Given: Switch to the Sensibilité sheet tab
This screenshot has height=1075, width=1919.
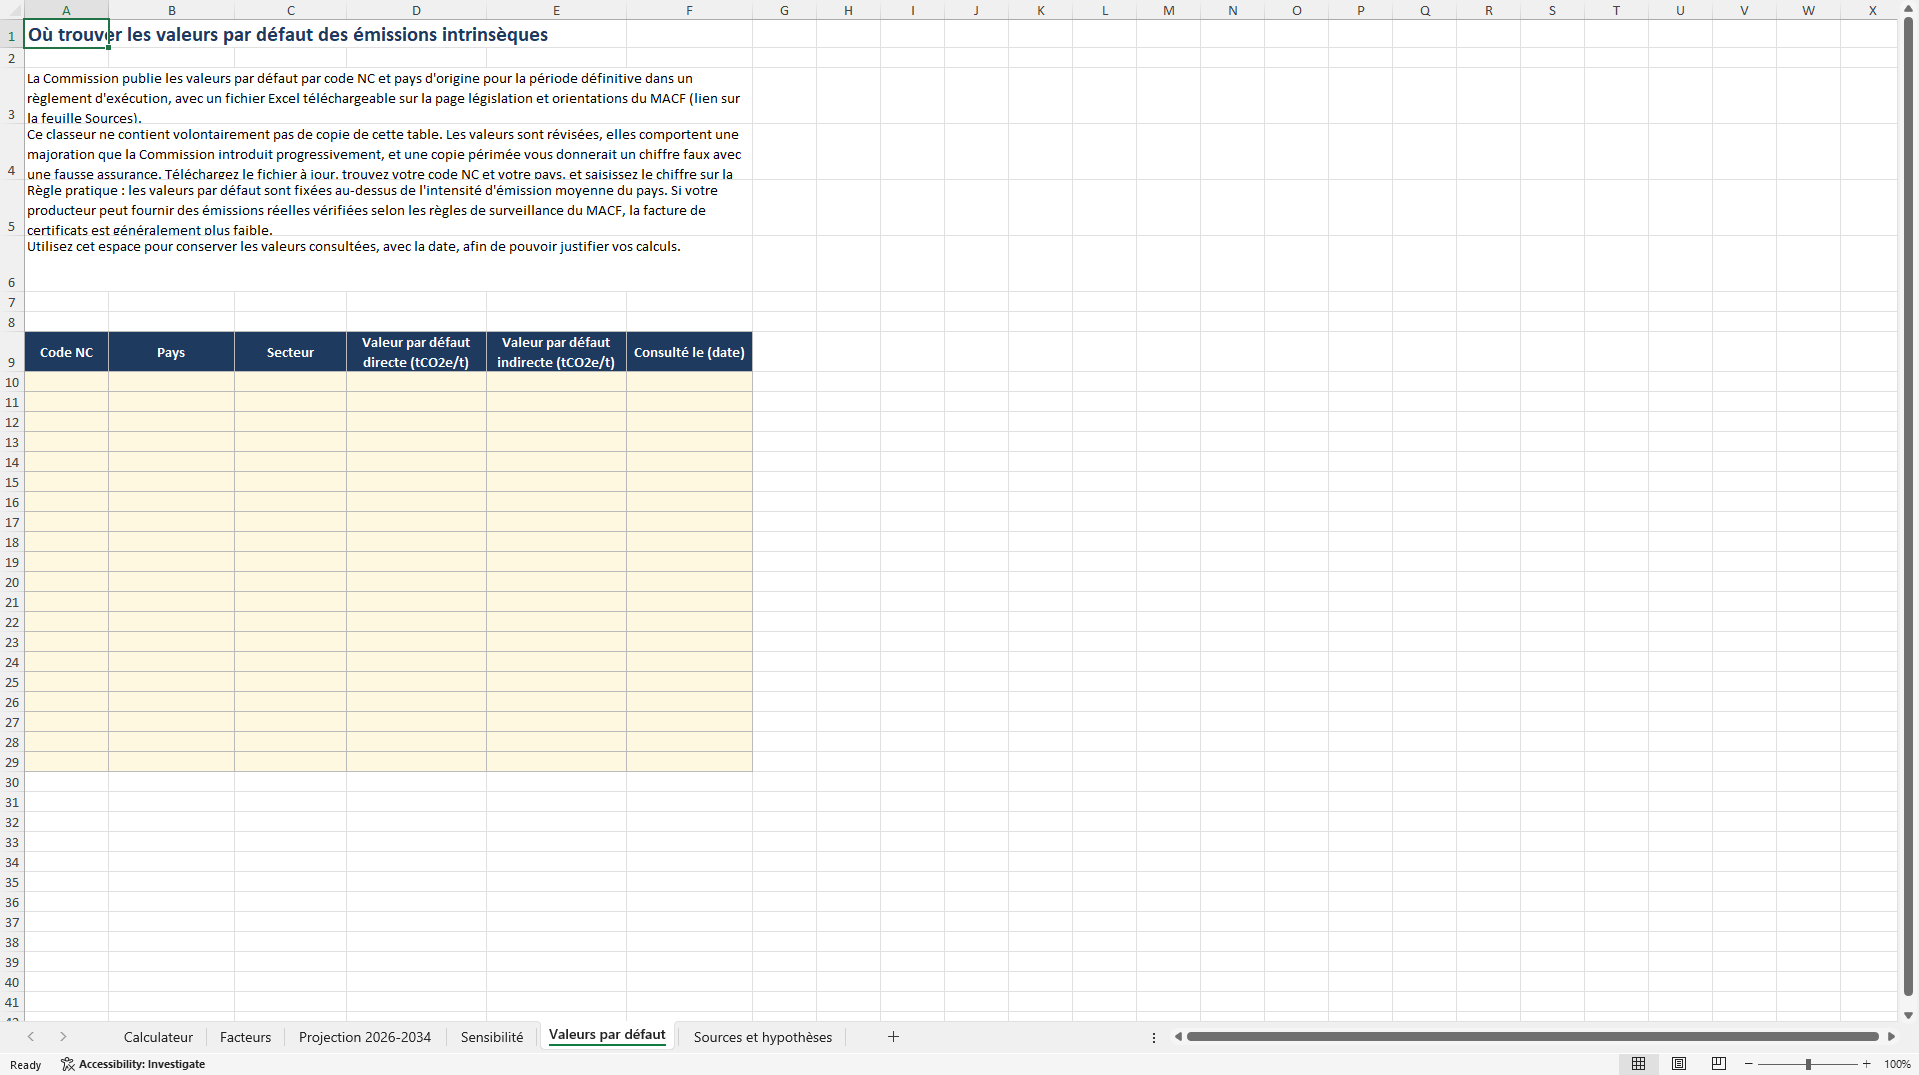Looking at the screenshot, I should click(492, 1037).
